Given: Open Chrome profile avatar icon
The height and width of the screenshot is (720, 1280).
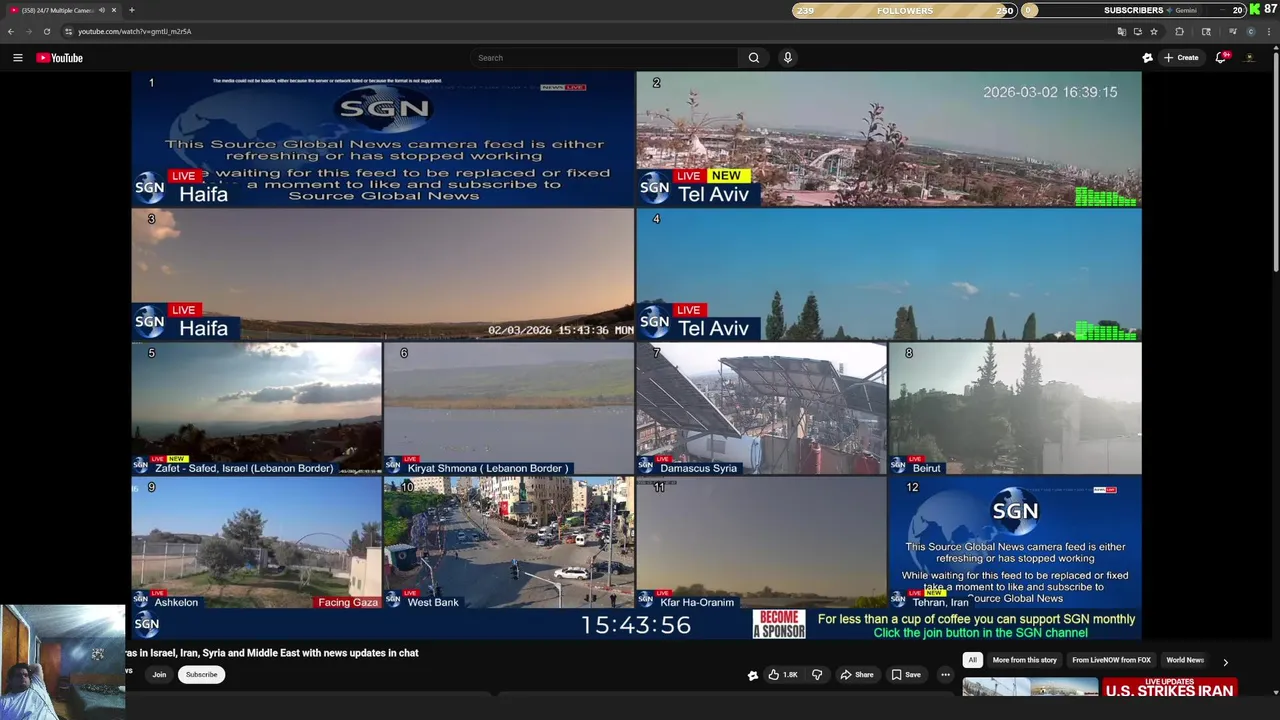Looking at the screenshot, I should 1250,31.
